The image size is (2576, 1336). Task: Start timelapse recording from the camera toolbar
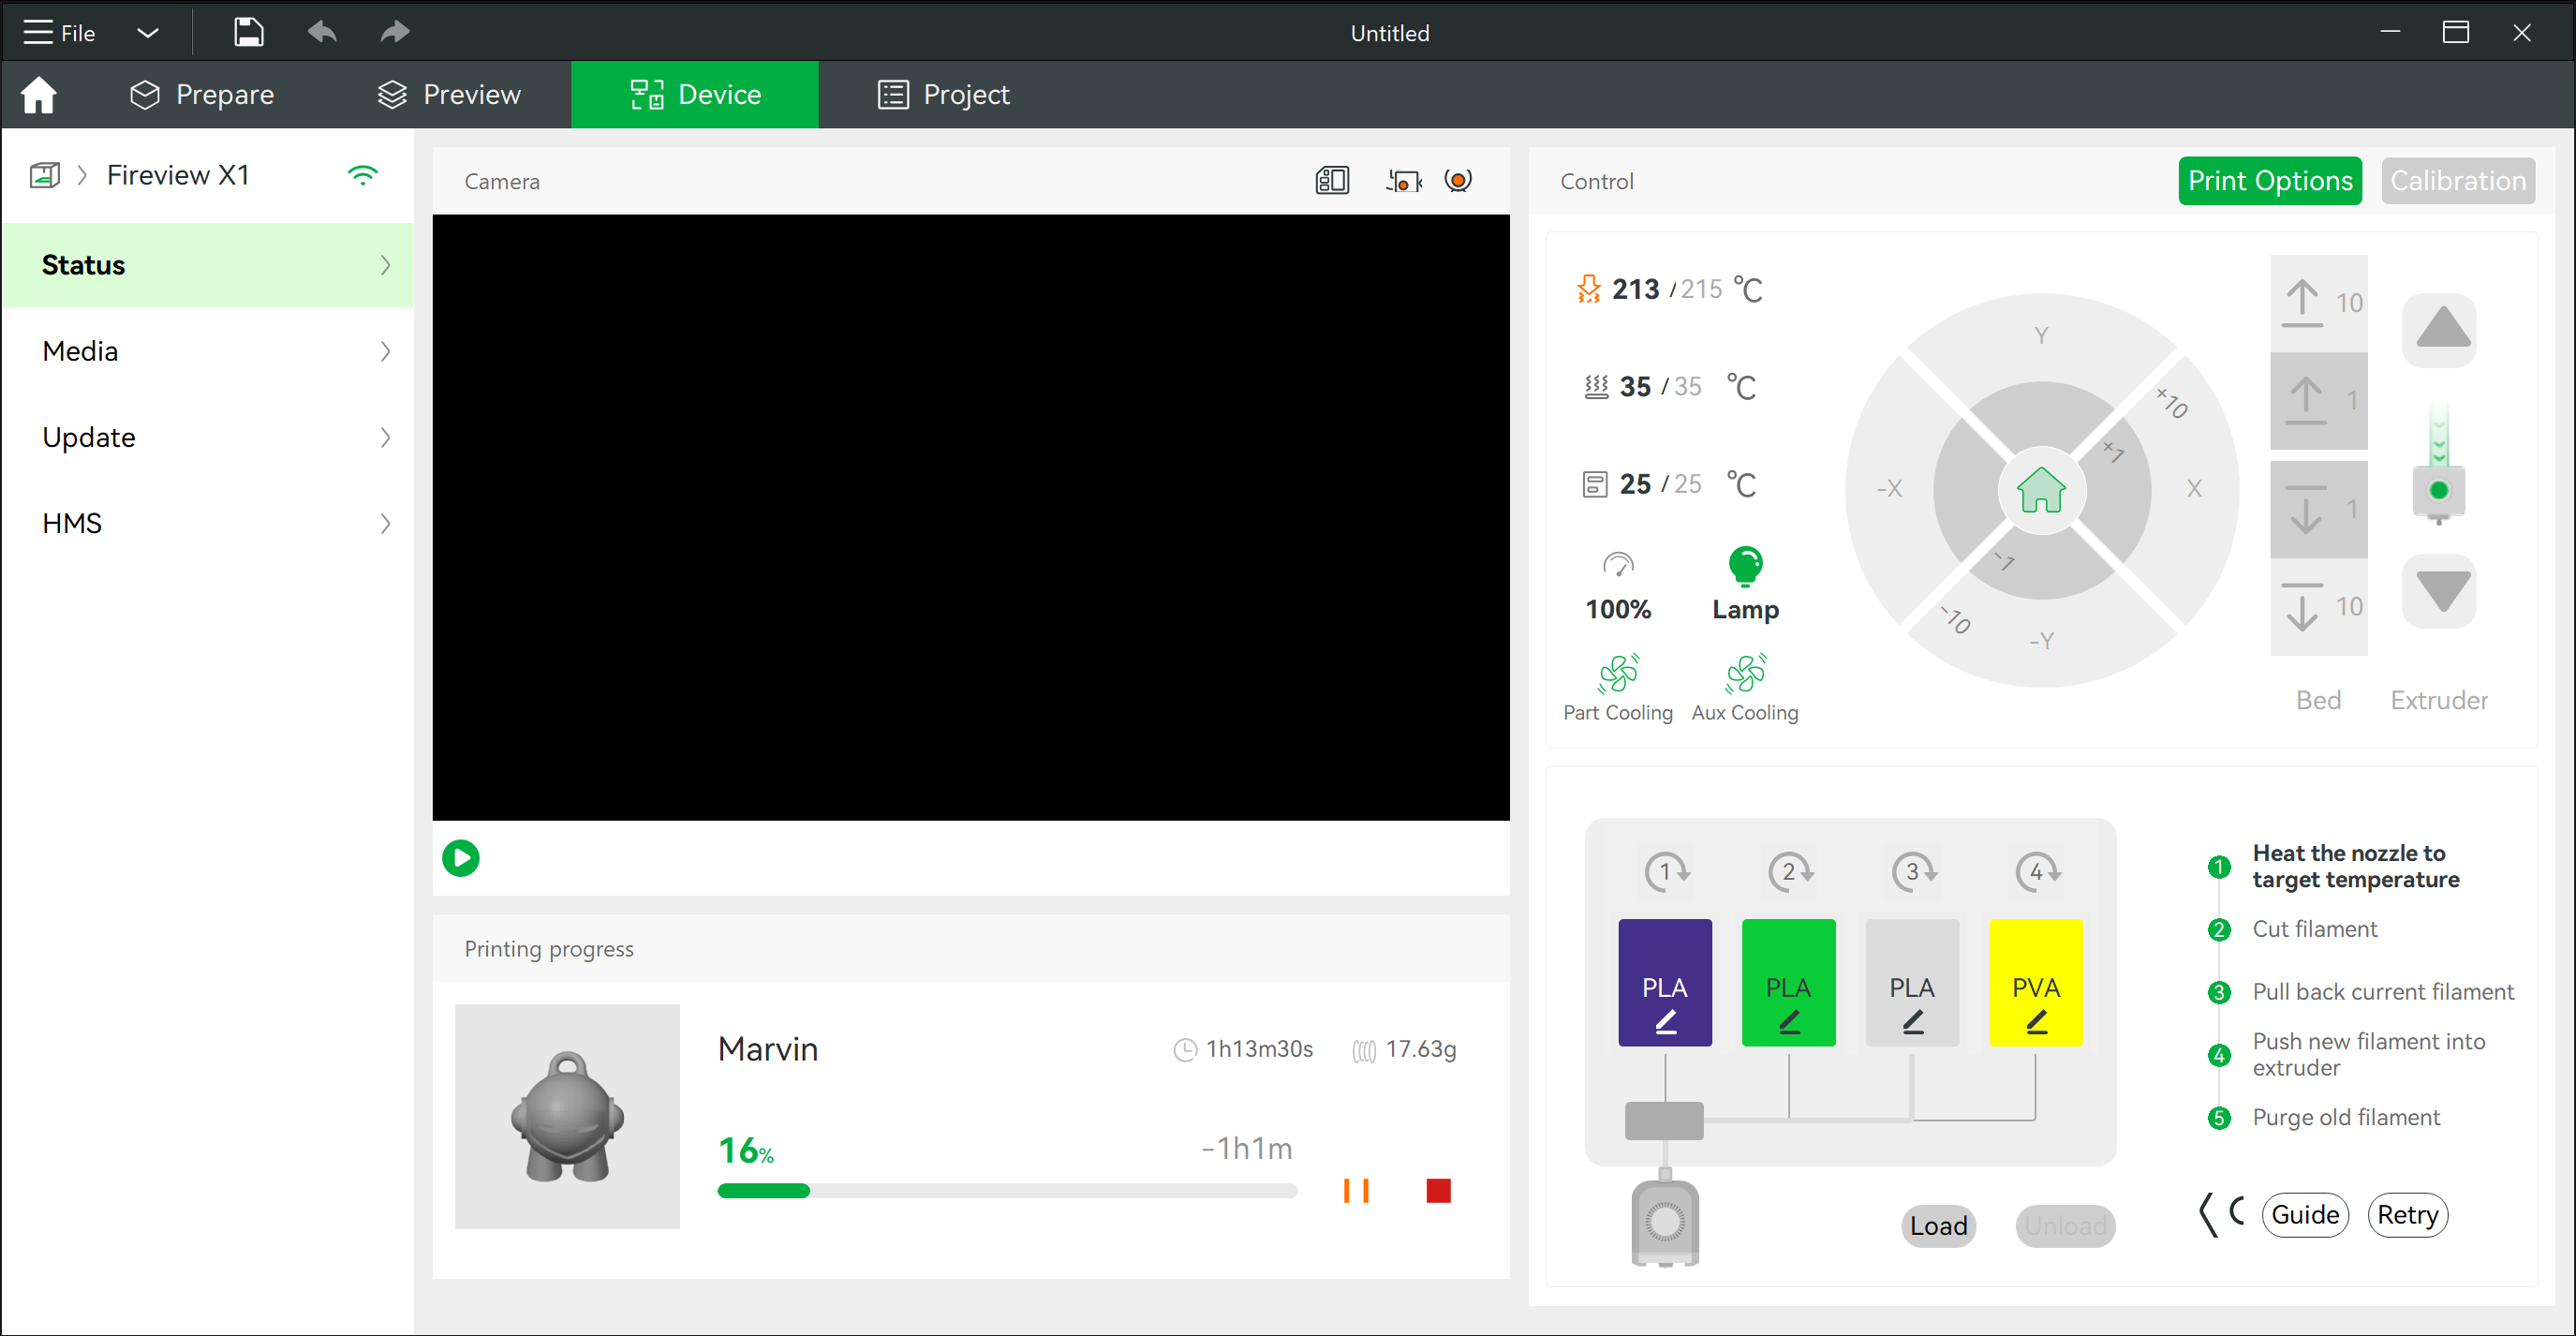tap(1404, 181)
